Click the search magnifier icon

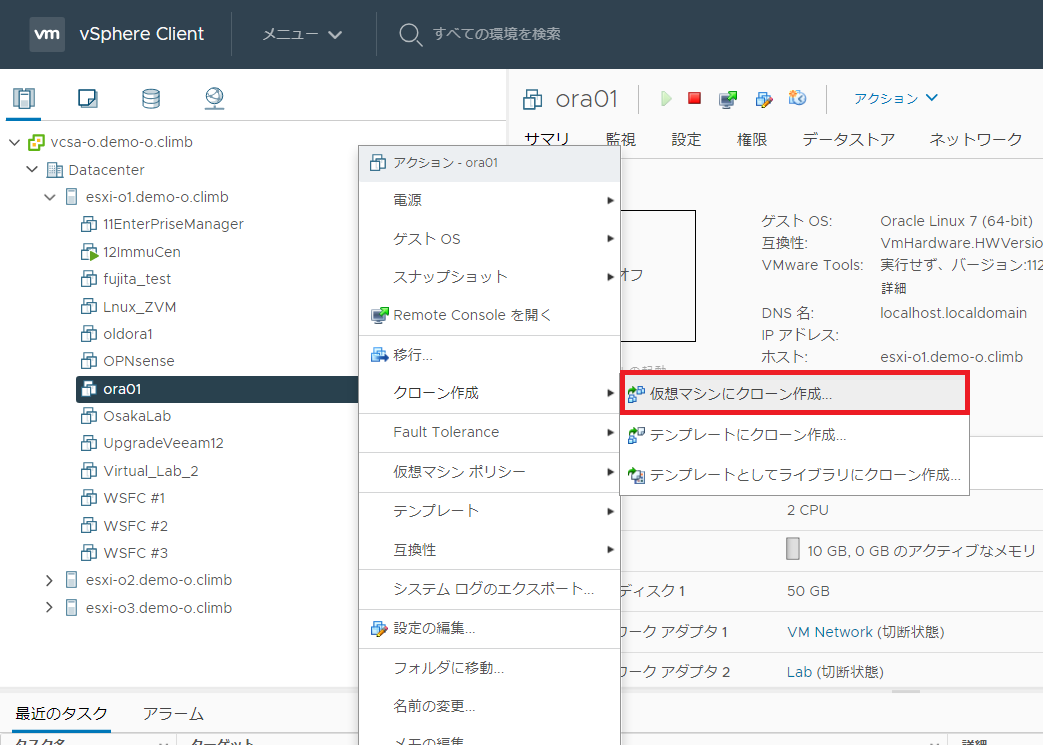point(410,35)
